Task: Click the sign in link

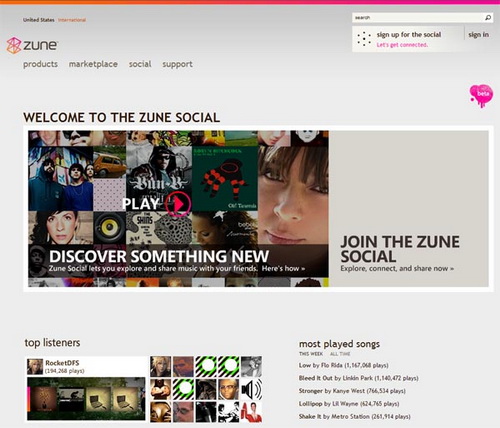Action: pos(478,35)
